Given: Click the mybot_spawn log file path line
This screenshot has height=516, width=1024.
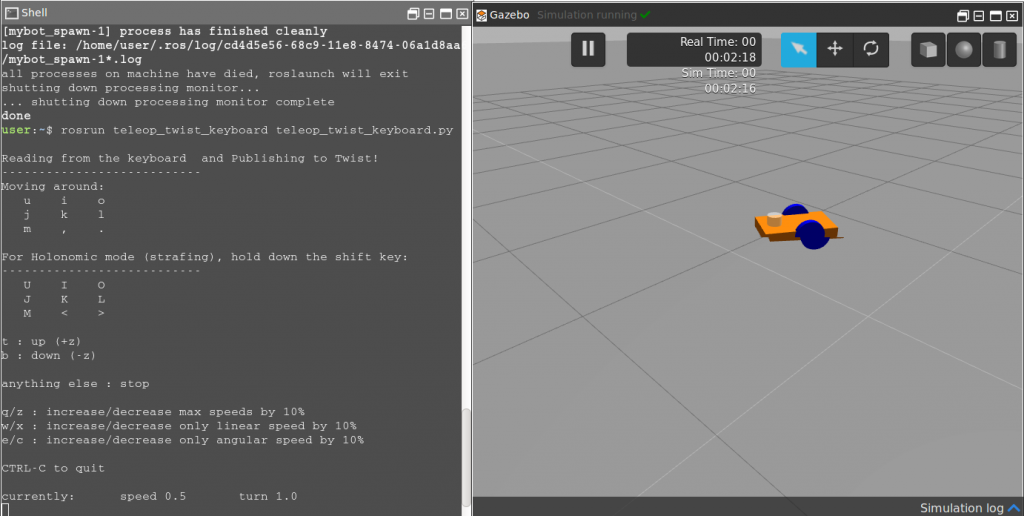Looking at the screenshot, I should click(x=231, y=52).
